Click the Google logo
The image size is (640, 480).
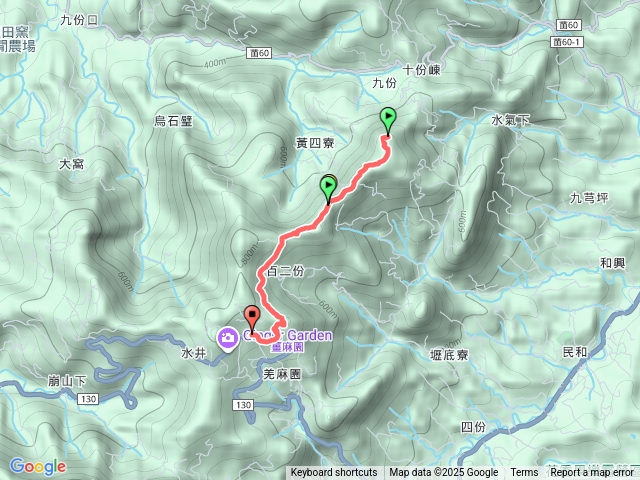click(x=38, y=467)
